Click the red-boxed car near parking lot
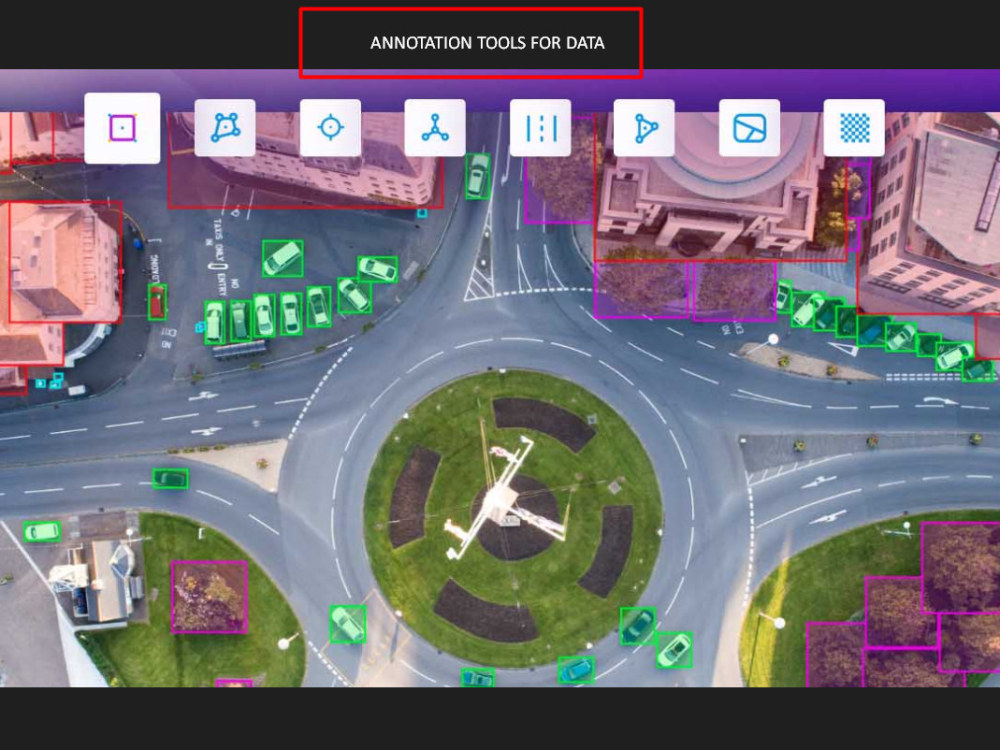 click(157, 302)
